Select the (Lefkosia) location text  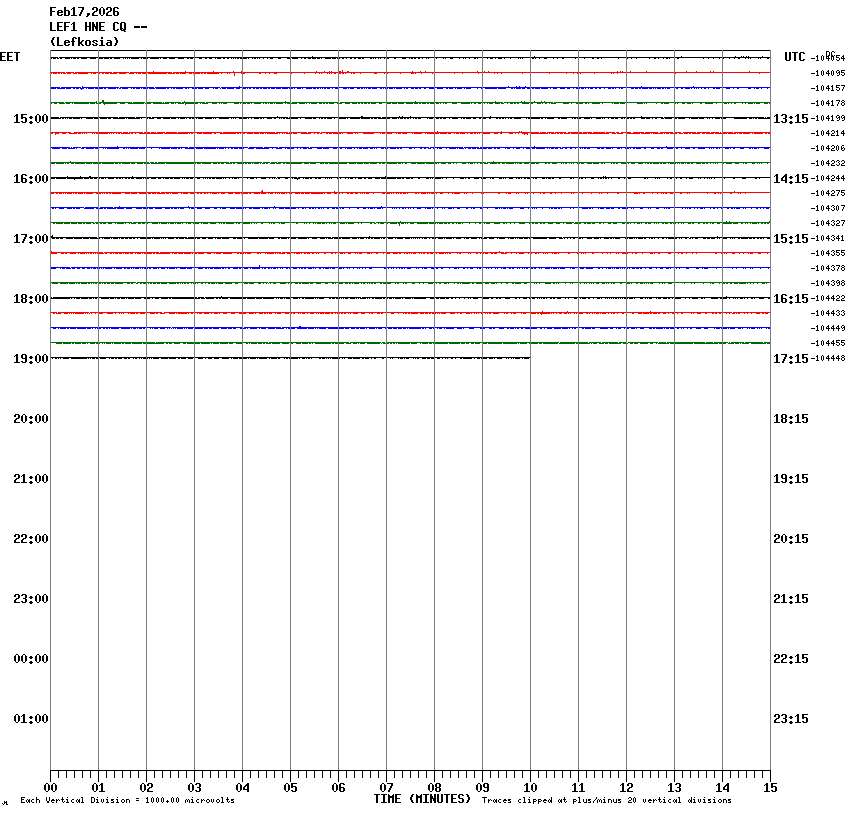(84, 42)
